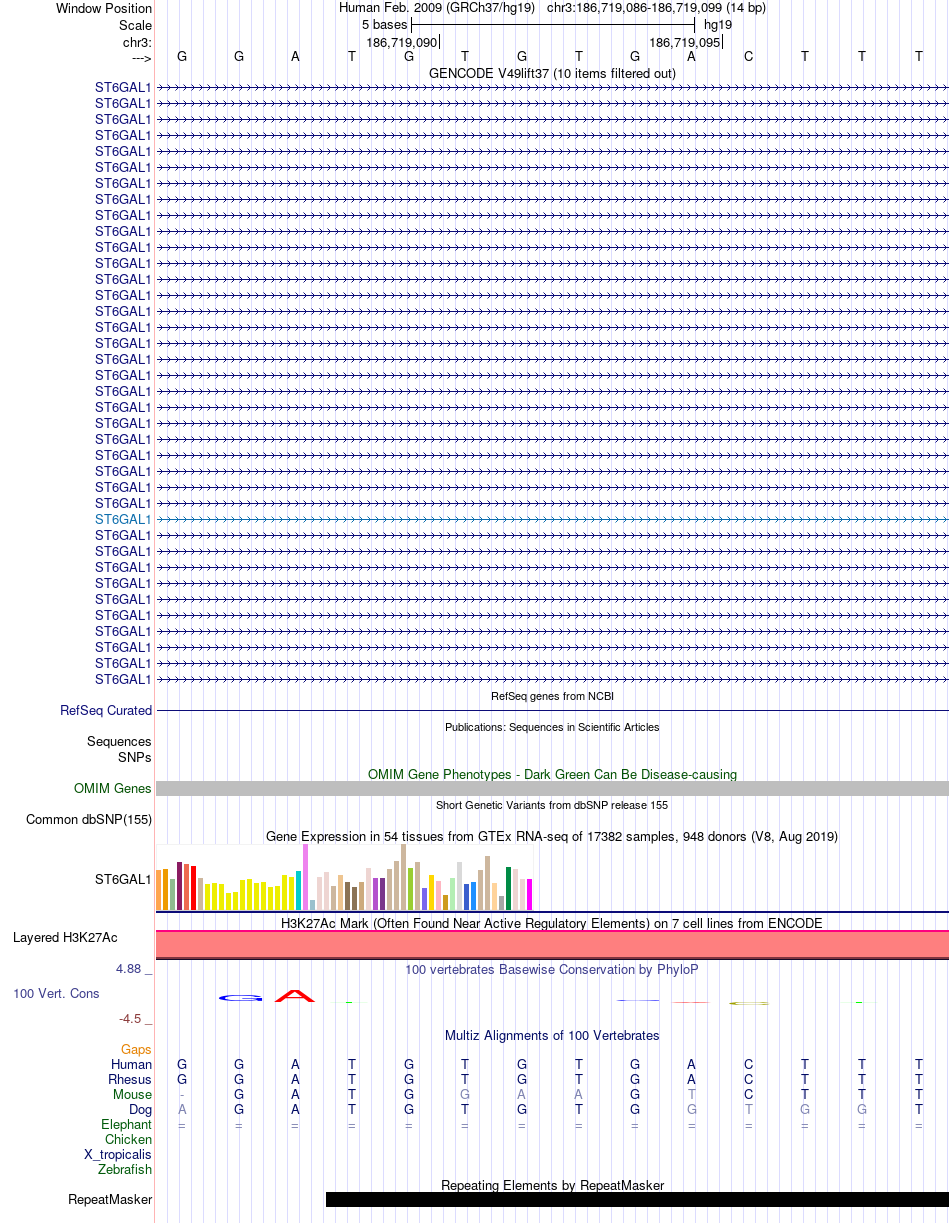
Task: Click the Sequences track label
Action: (119, 742)
